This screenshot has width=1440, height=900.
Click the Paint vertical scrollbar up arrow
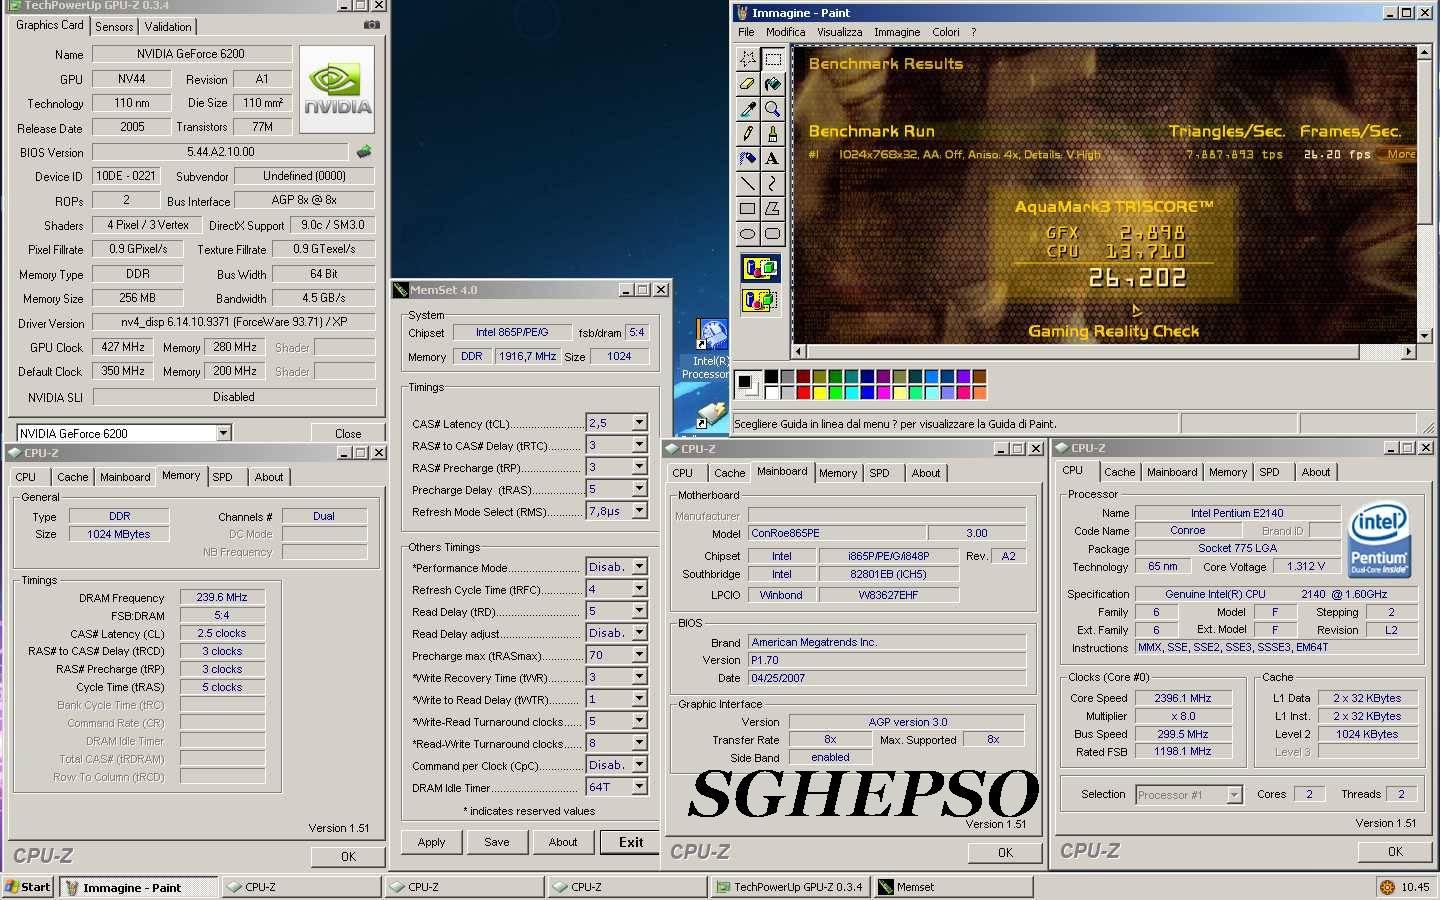click(1424, 53)
